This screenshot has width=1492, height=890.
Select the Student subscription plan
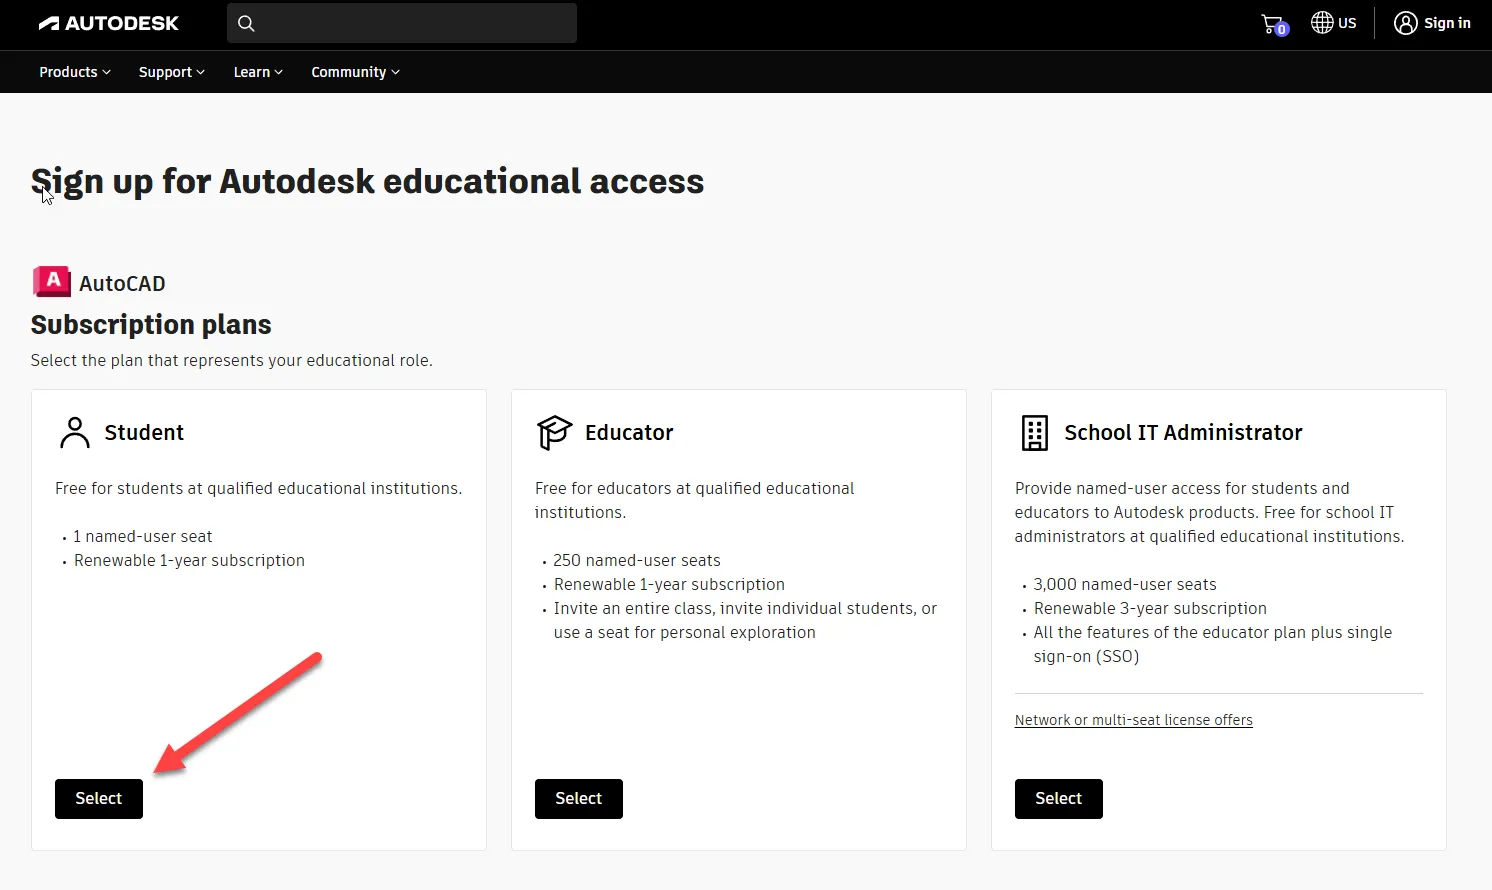tap(98, 798)
